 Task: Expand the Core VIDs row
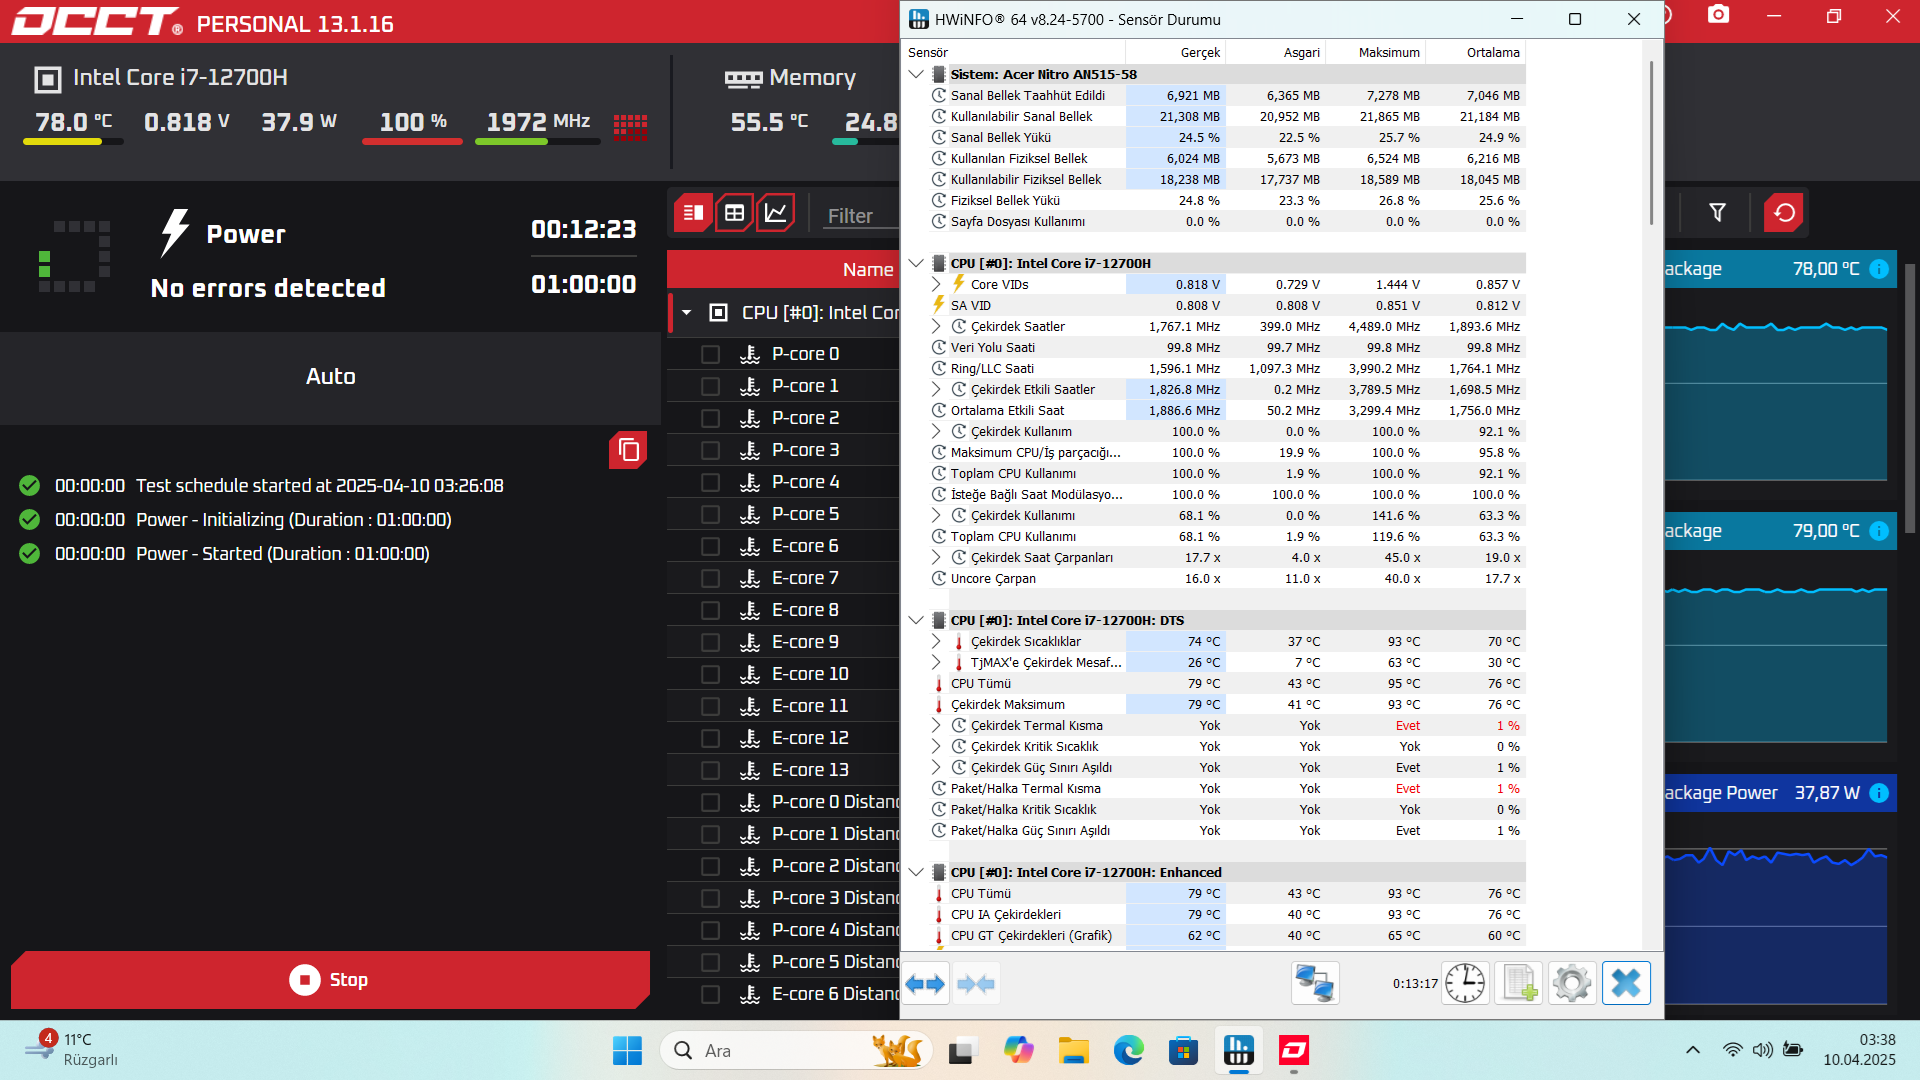(936, 284)
